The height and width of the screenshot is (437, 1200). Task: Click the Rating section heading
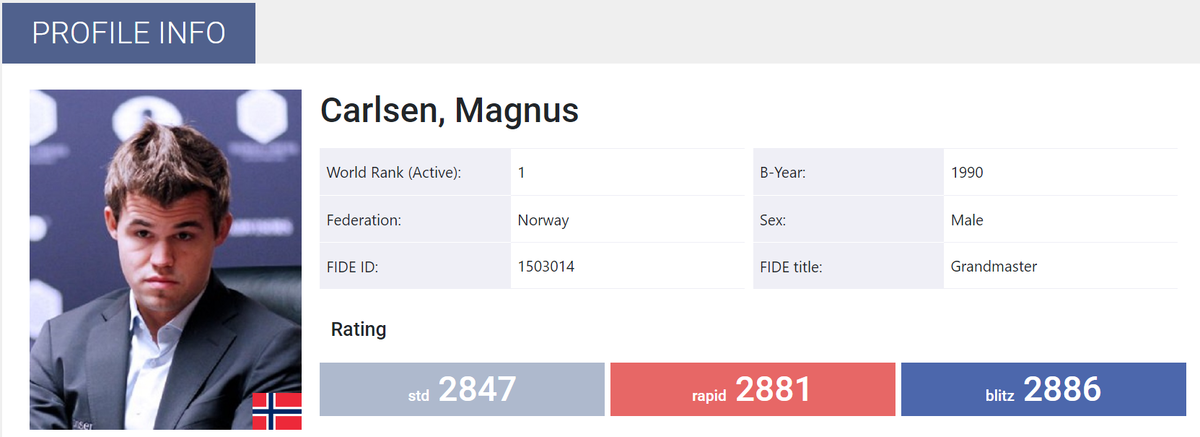click(358, 329)
